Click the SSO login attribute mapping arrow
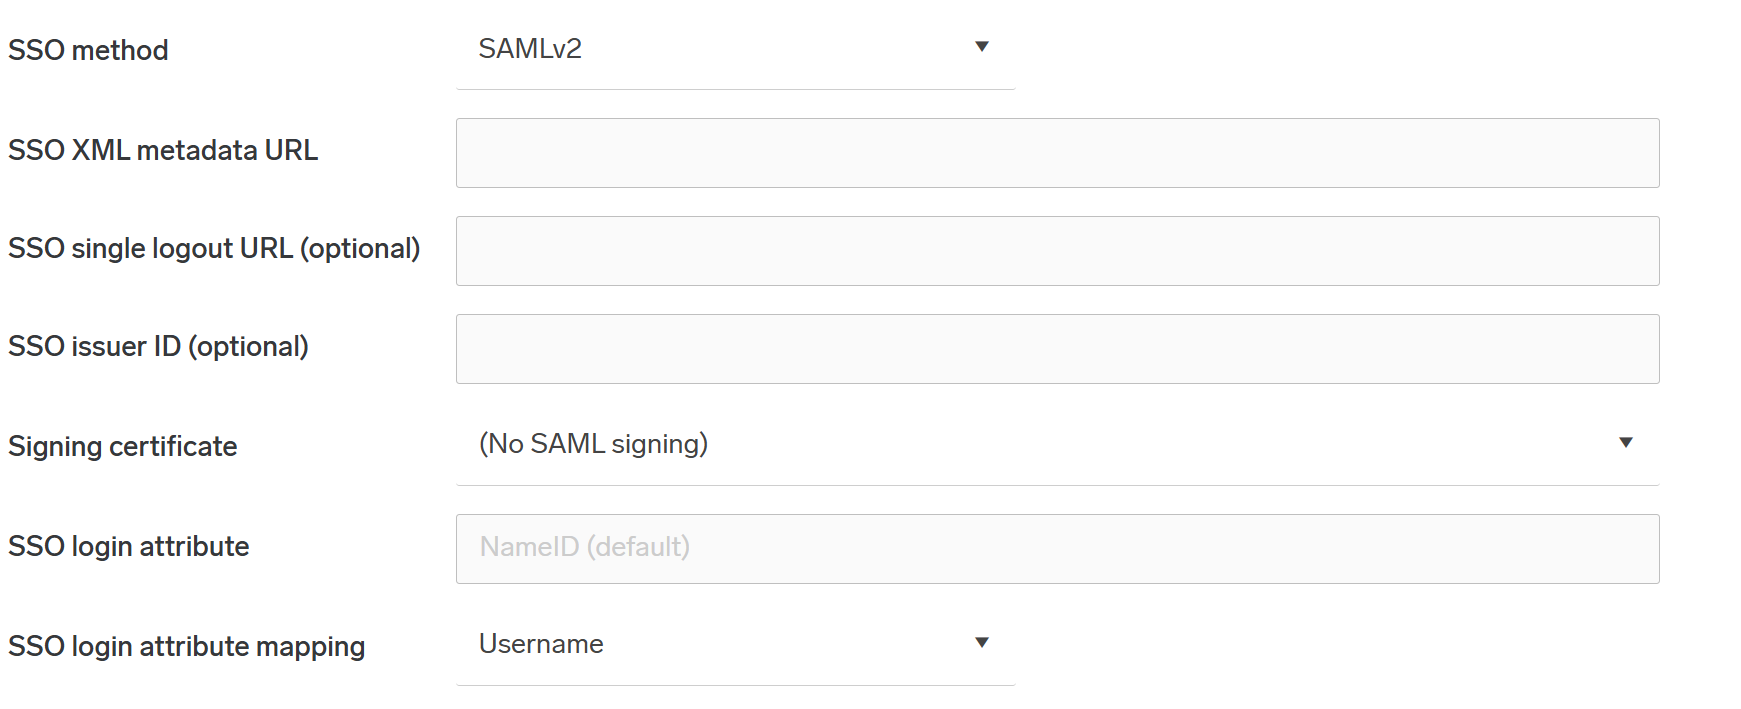 pyautogui.click(x=981, y=643)
